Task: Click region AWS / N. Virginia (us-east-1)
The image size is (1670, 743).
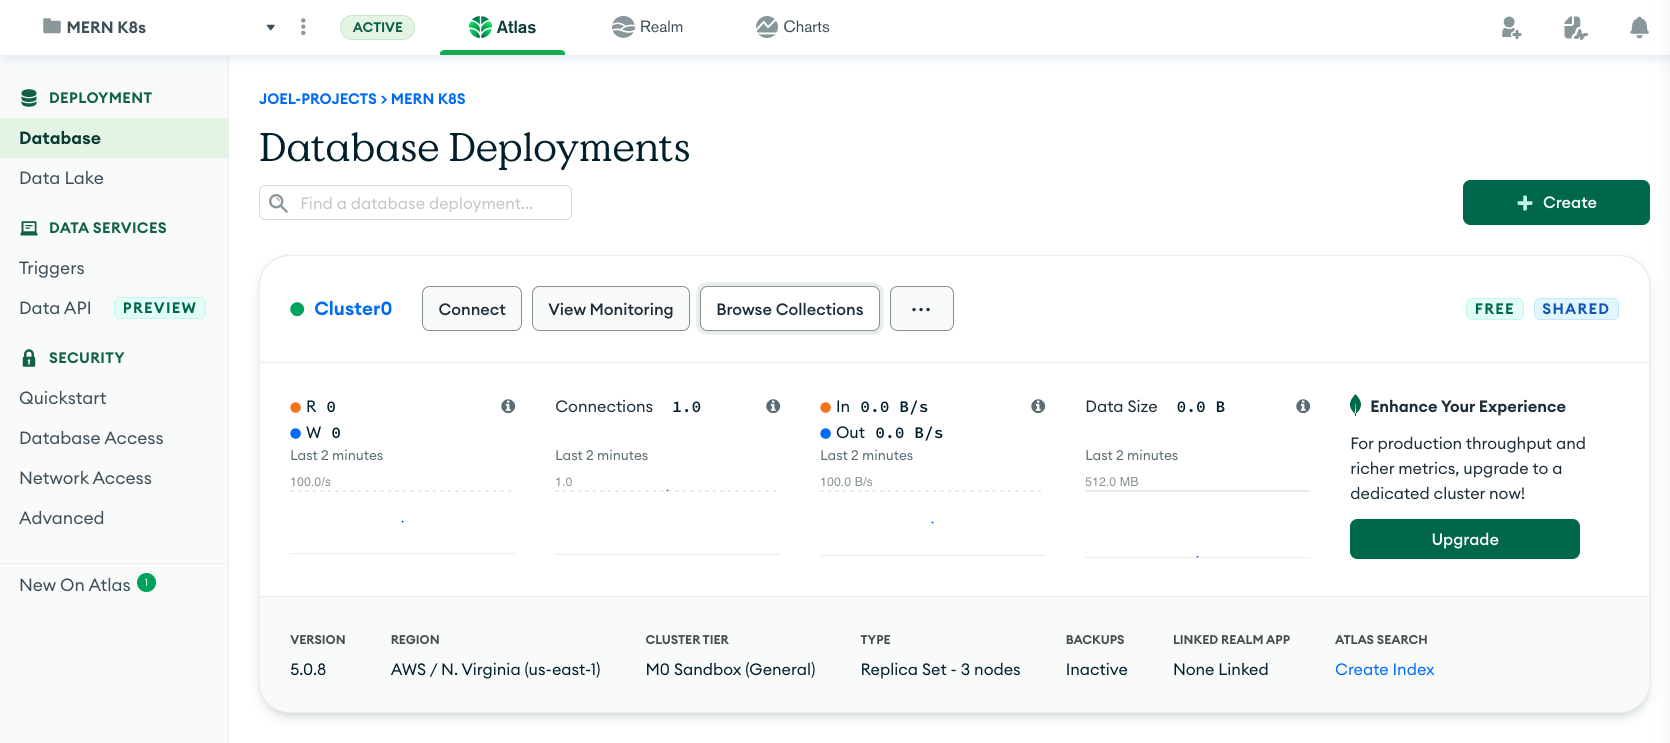Action: (496, 669)
